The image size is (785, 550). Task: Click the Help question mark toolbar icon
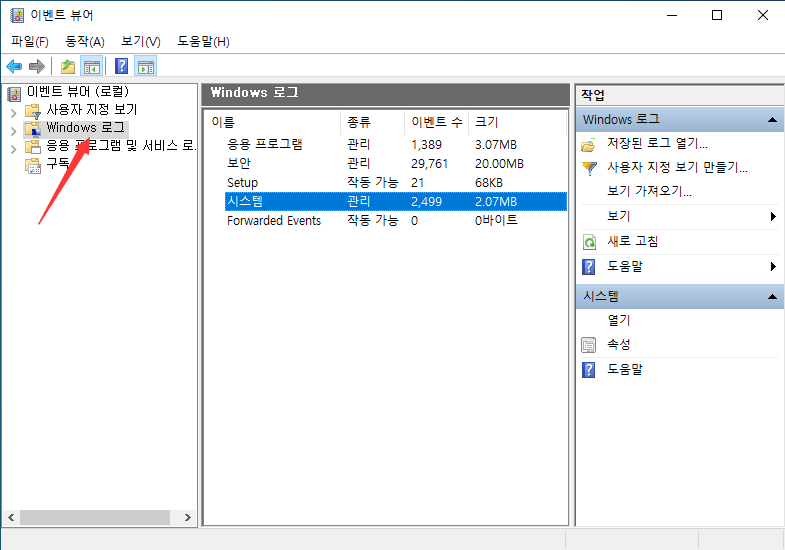pyautogui.click(x=121, y=66)
